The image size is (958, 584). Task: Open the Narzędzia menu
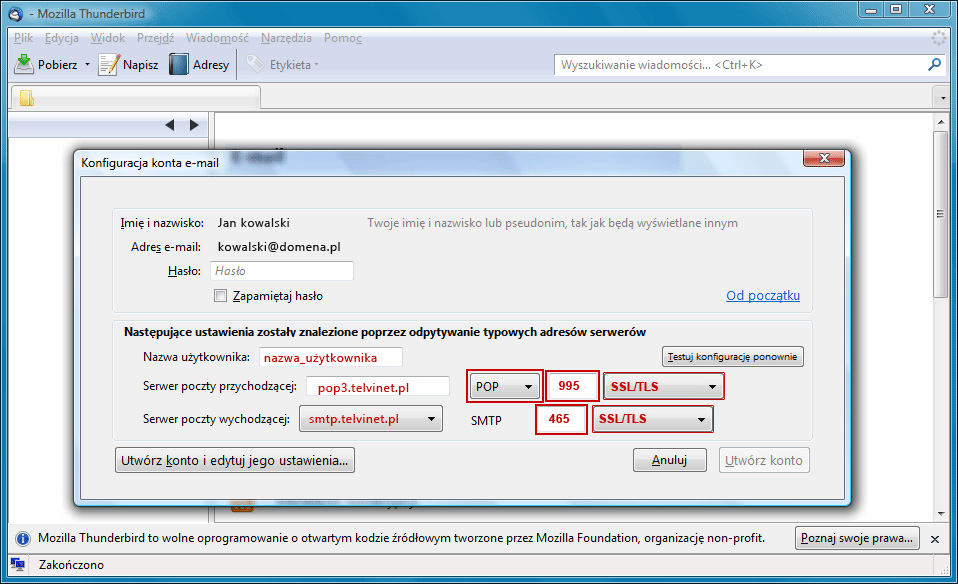(x=286, y=38)
